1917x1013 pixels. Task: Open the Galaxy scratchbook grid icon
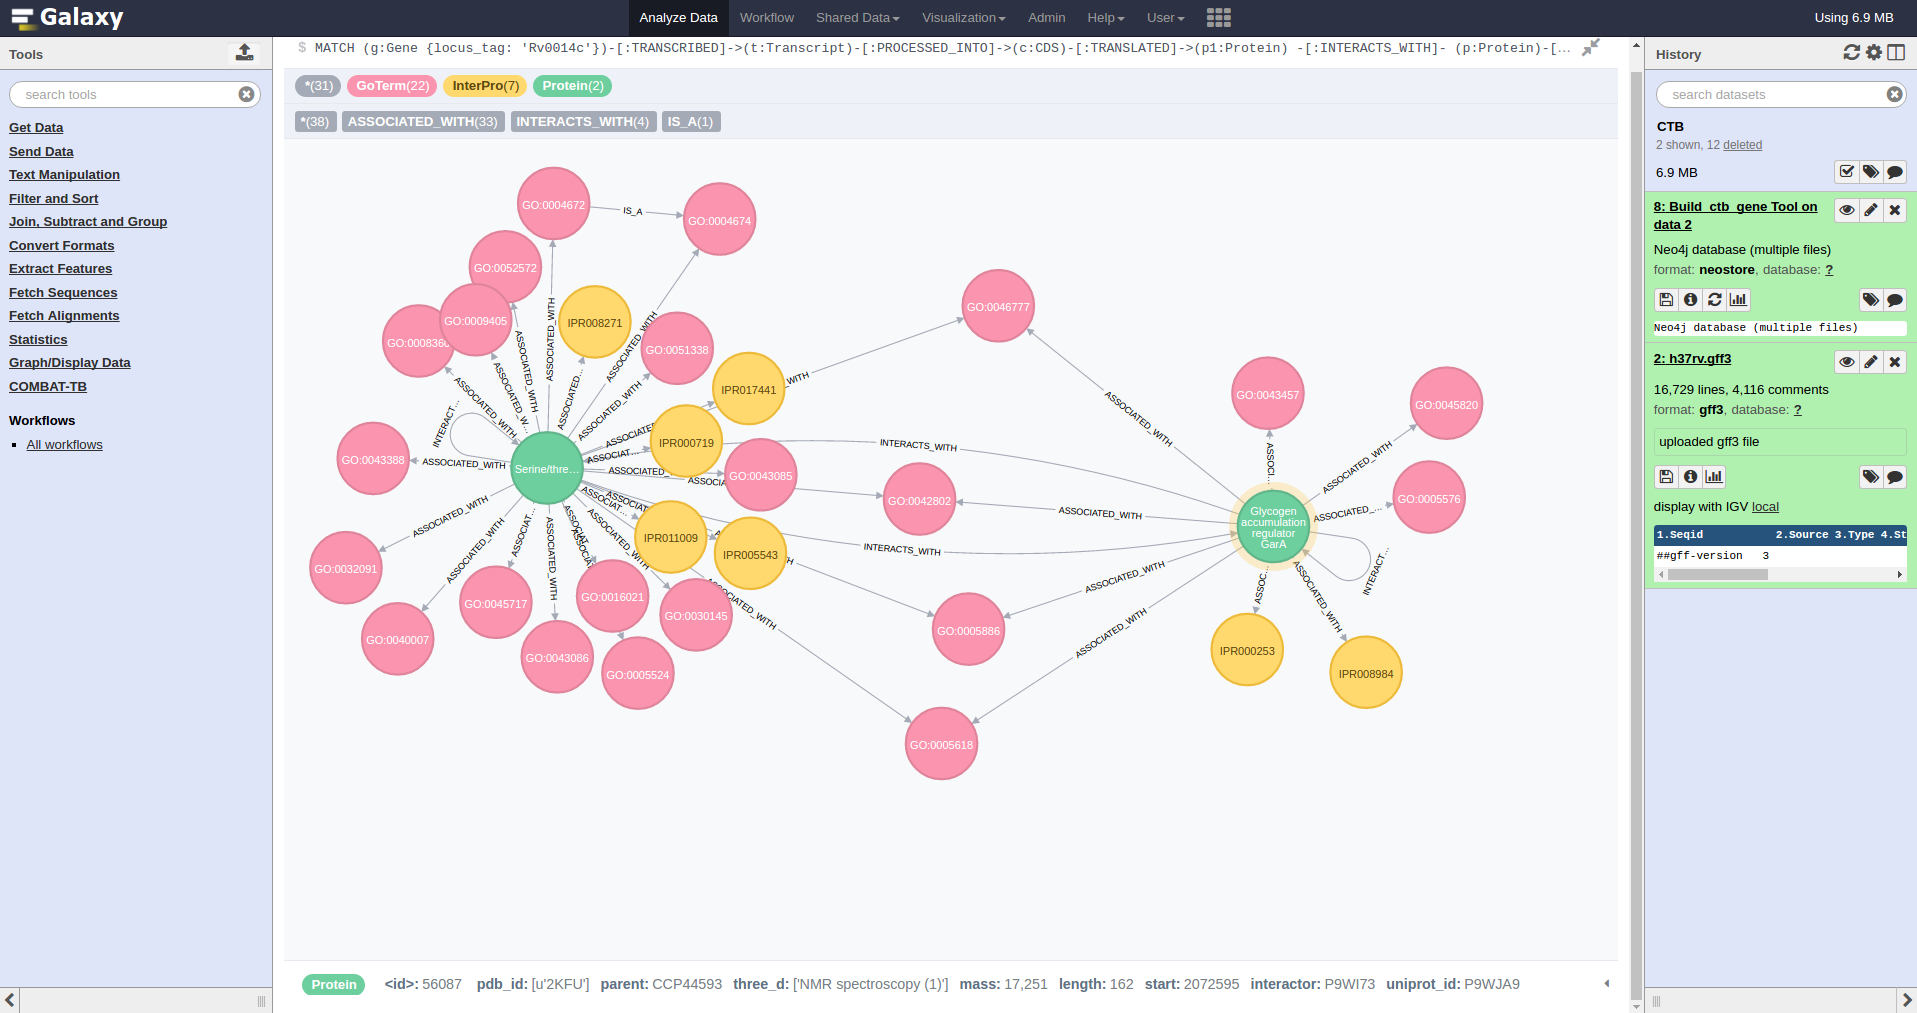tap(1218, 18)
